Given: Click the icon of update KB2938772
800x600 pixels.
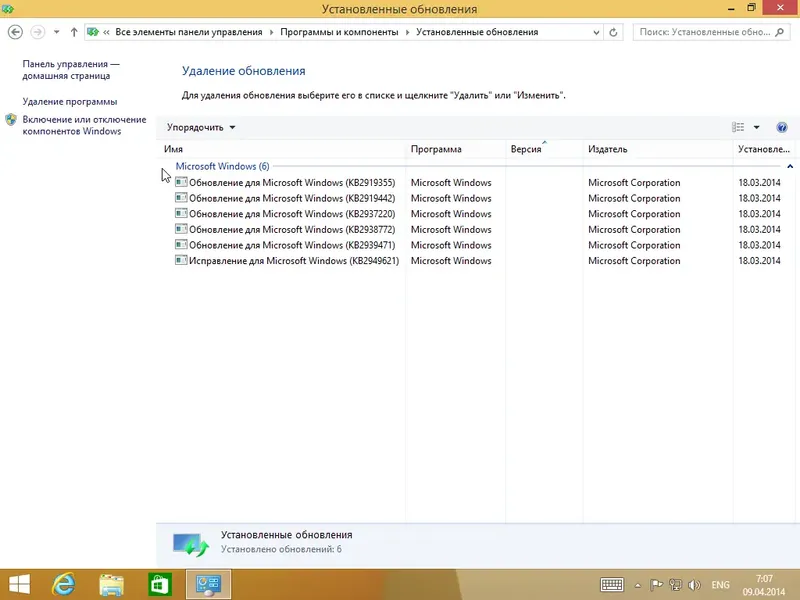Looking at the screenshot, I should (181, 229).
